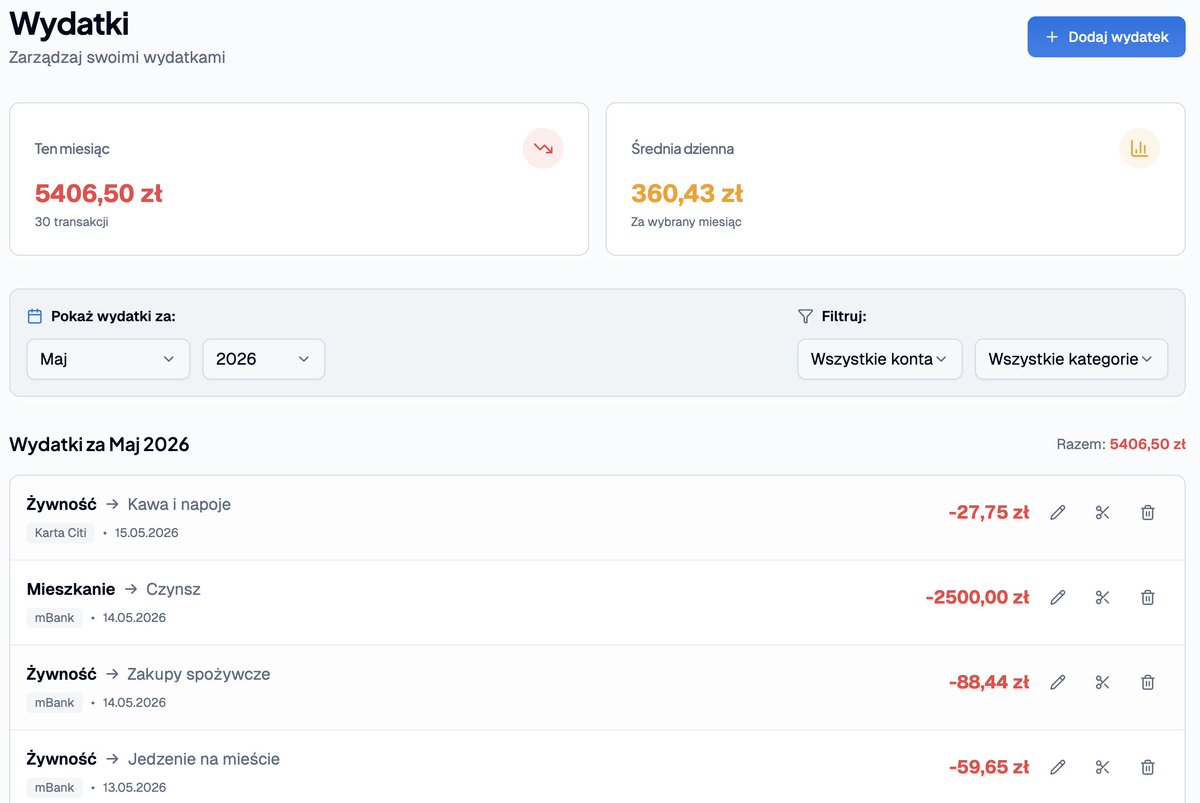1200x803 pixels.
Task: Click the -88,44 zł amount
Action: 989,682
